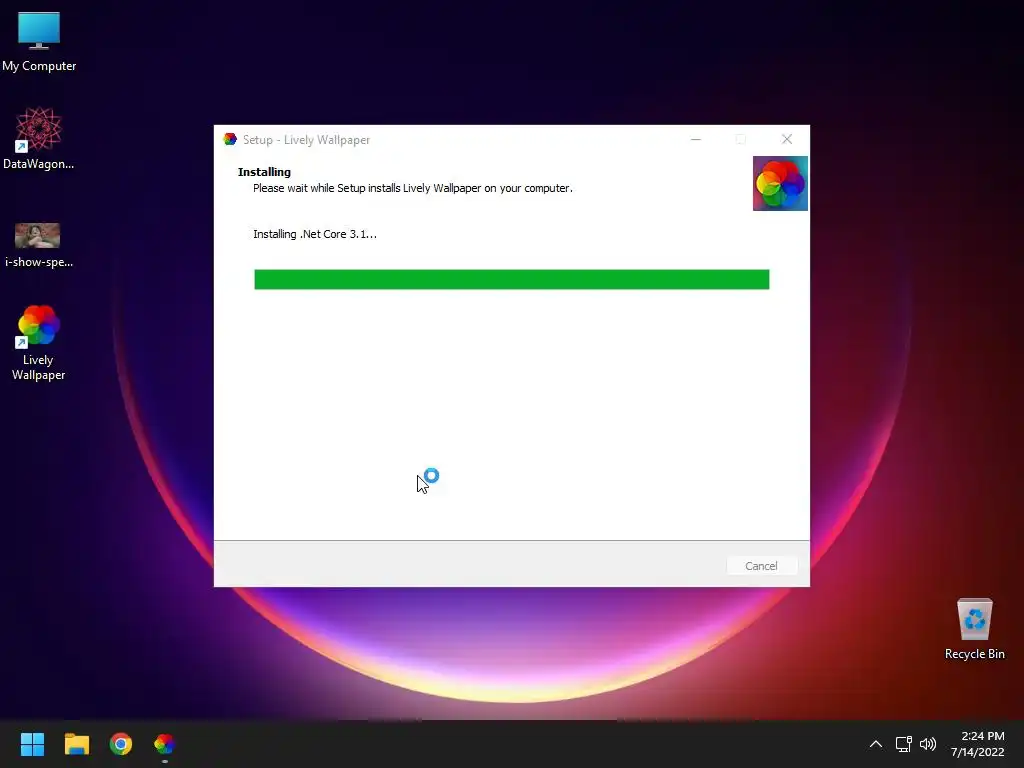Click the setup window title bar icon
1024x768 pixels.
230,139
